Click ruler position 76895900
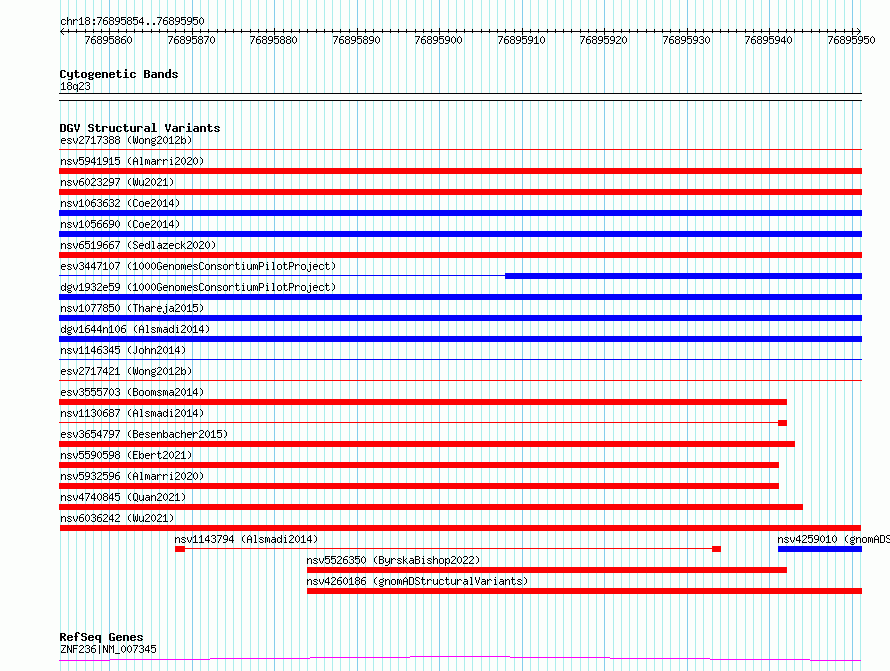Screen dimensions: 890x671 click(439, 40)
